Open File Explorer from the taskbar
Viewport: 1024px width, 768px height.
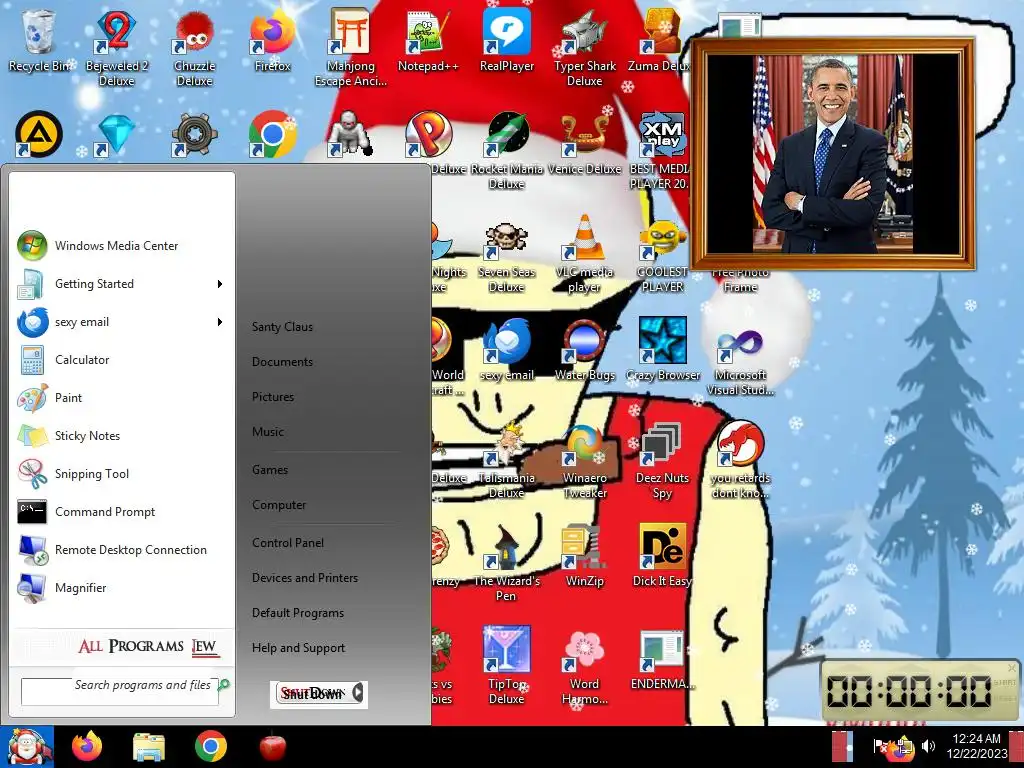pyautogui.click(x=149, y=747)
